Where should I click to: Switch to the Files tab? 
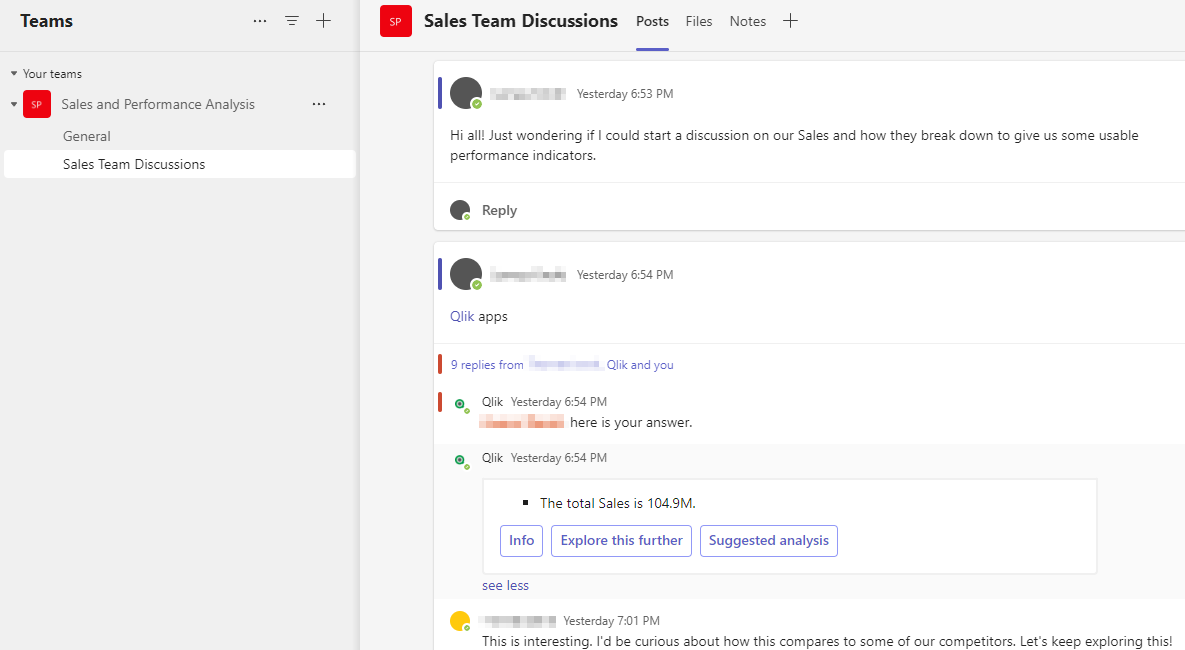pos(699,21)
